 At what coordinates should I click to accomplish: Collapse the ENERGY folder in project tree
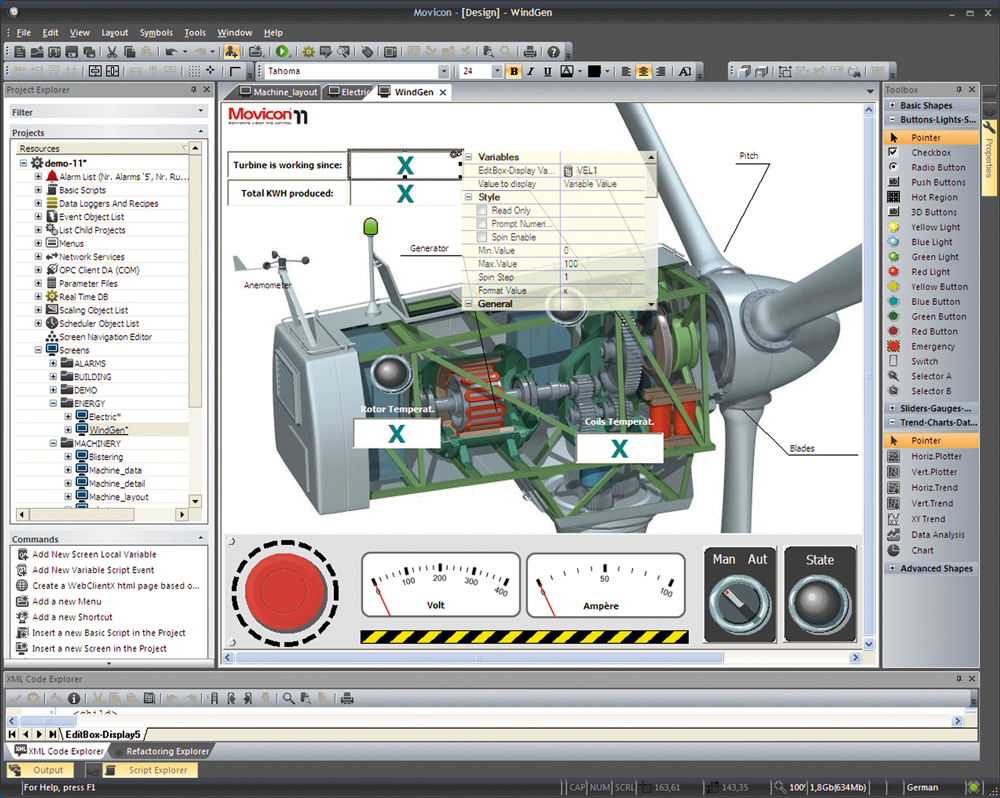click(x=53, y=403)
